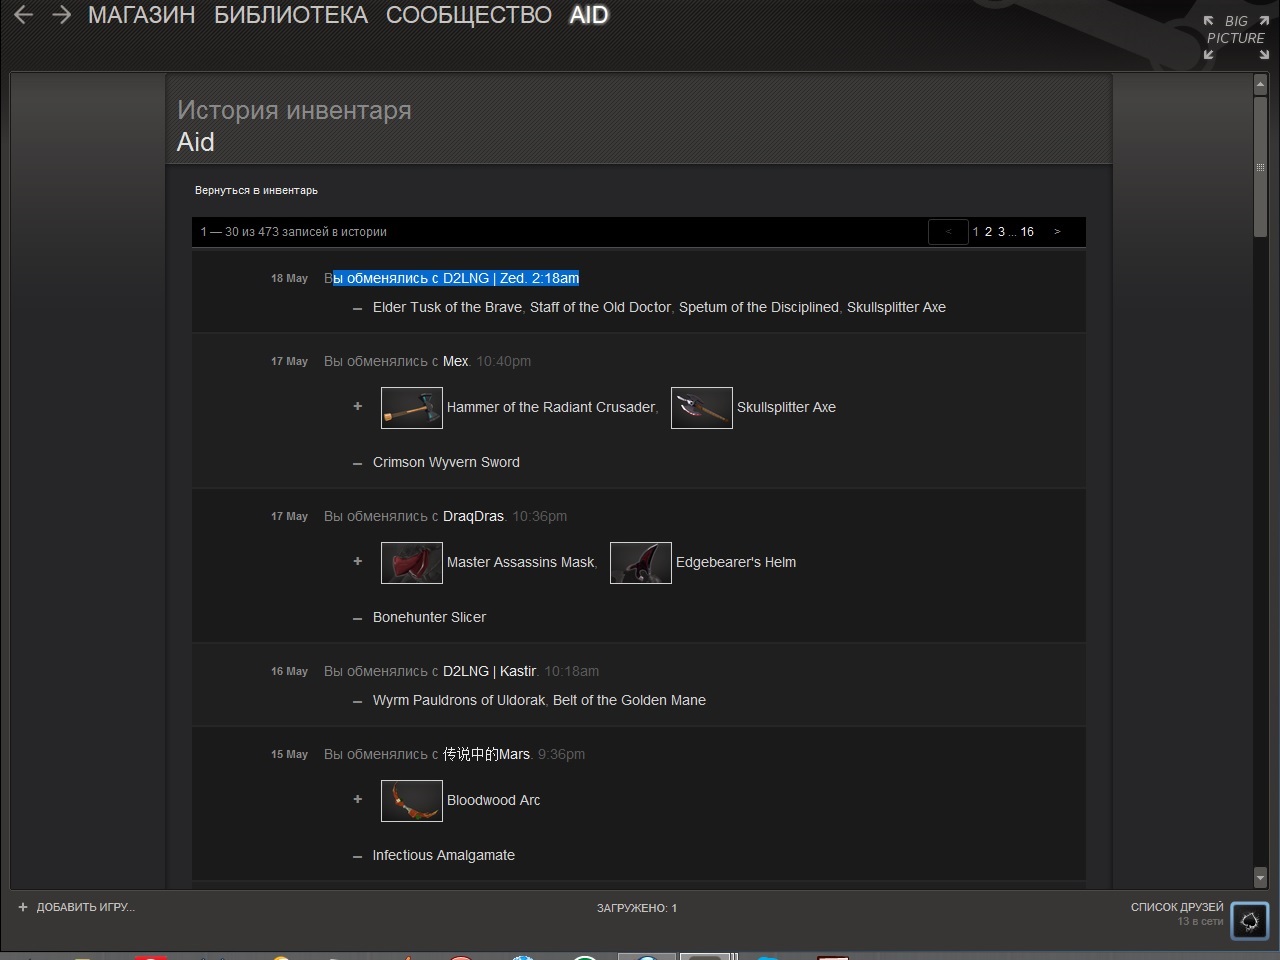This screenshot has width=1280, height=960.
Task: Click Edgebearer's Helm thumbnail
Action: [x=641, y=563]
